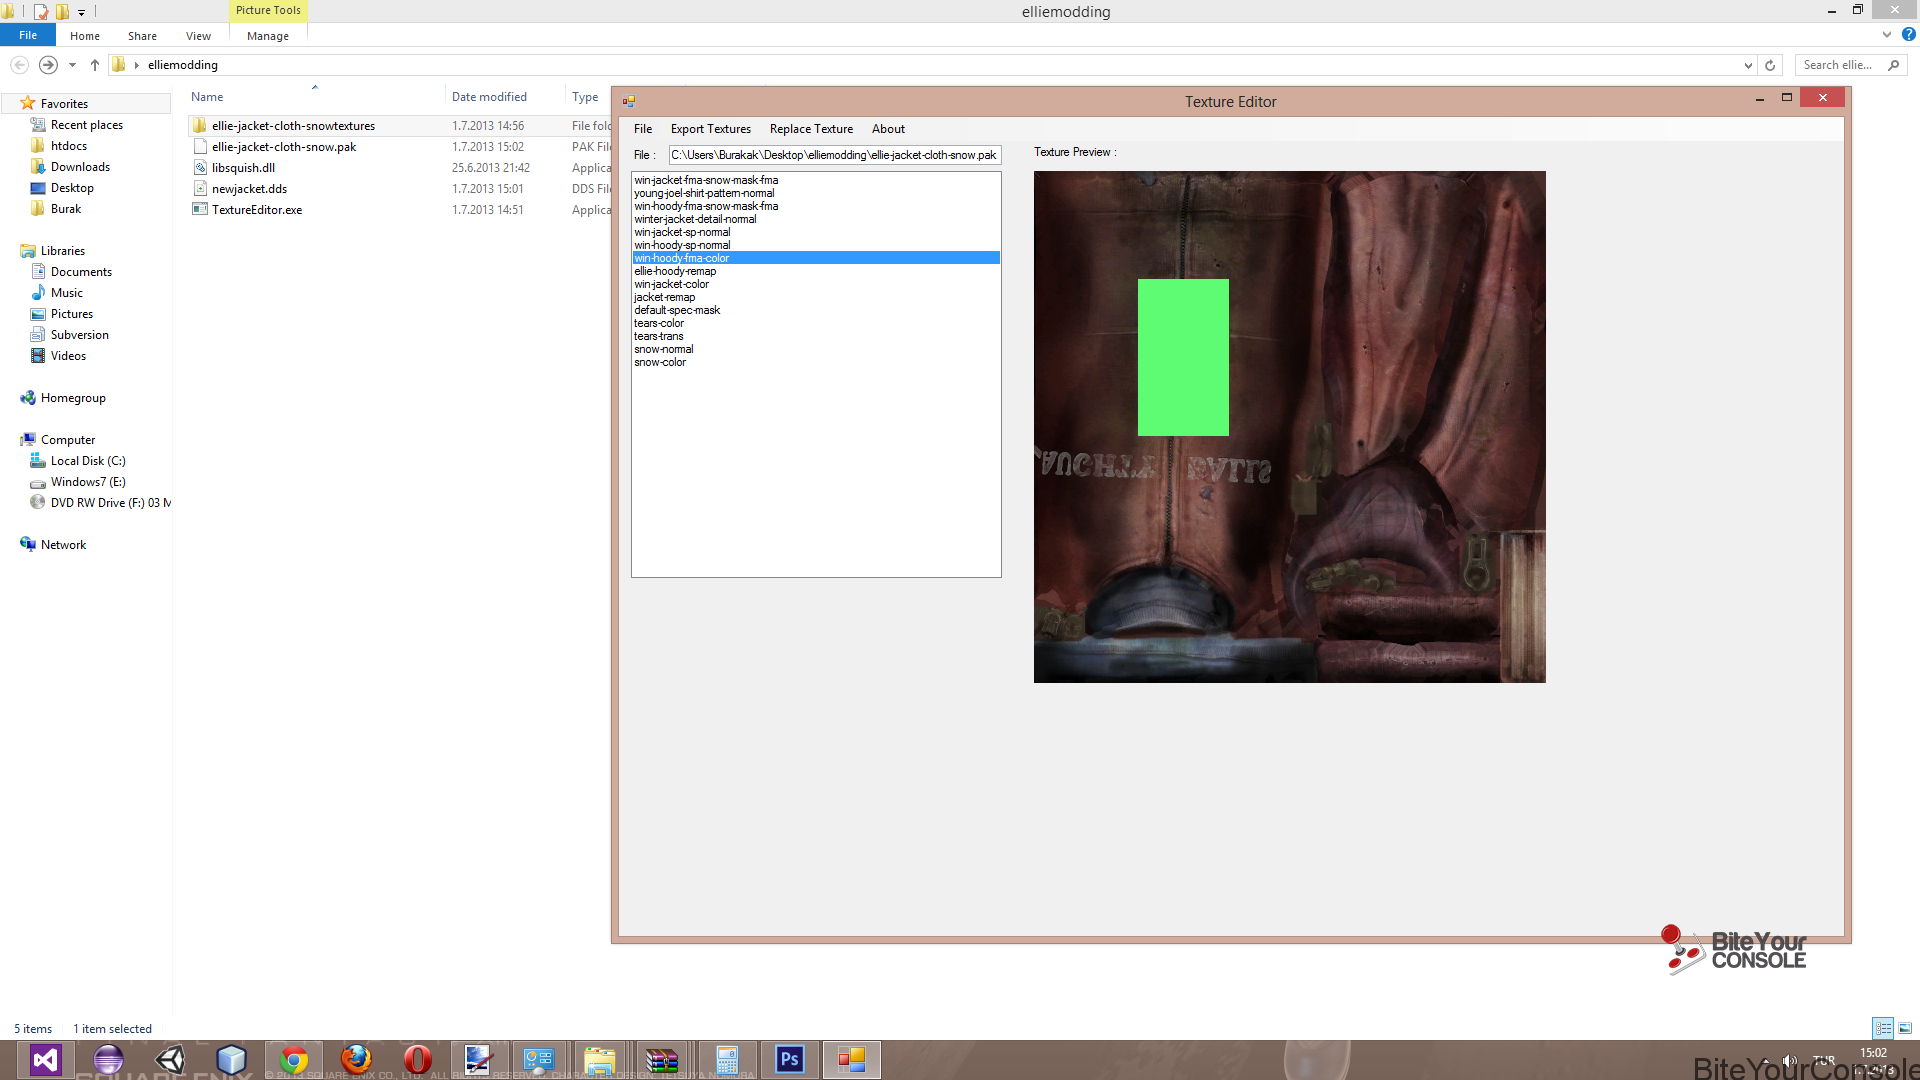Switch to large thumbnails view icon

point(1905,1028)
